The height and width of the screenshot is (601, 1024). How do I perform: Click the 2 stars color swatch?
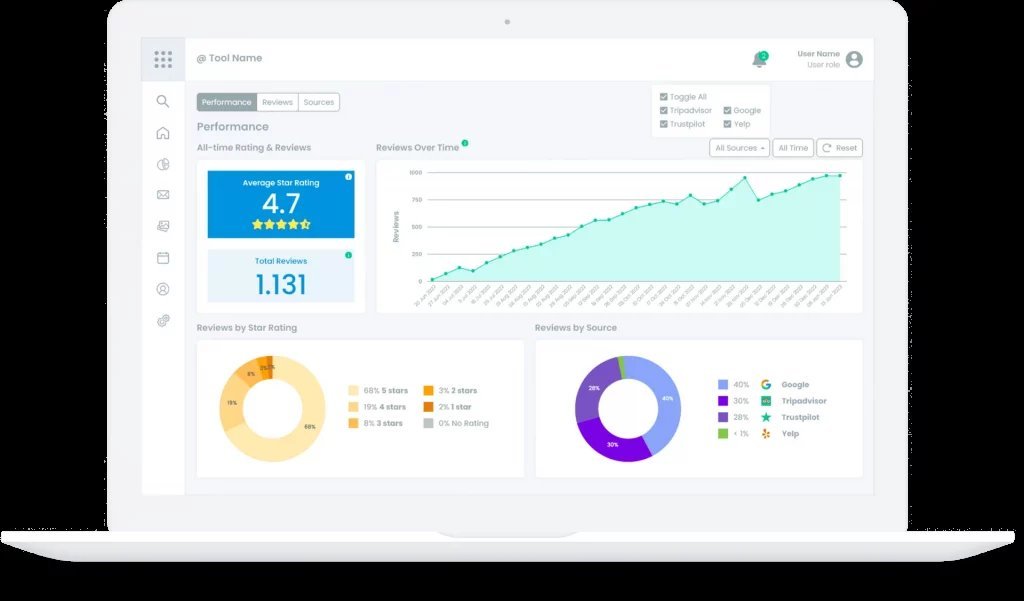(428, 391)
